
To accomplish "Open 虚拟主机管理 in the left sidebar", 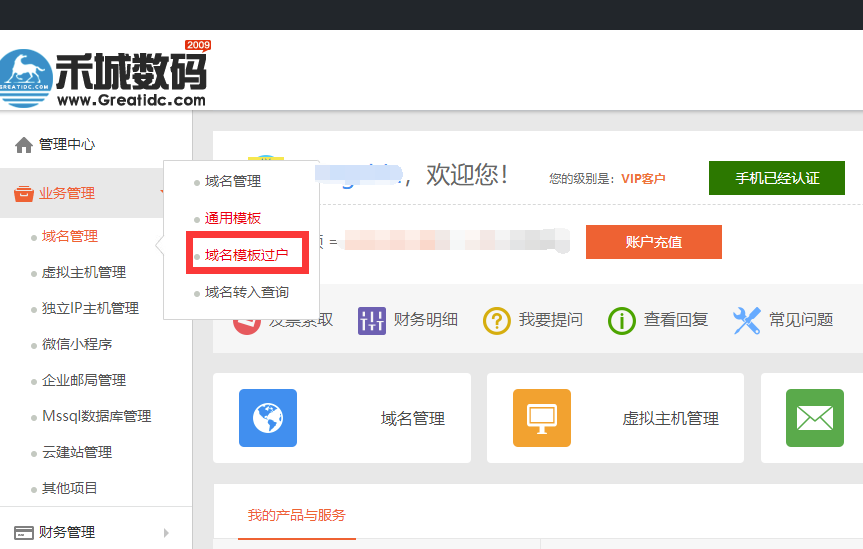I will click(x=84, y=272).
